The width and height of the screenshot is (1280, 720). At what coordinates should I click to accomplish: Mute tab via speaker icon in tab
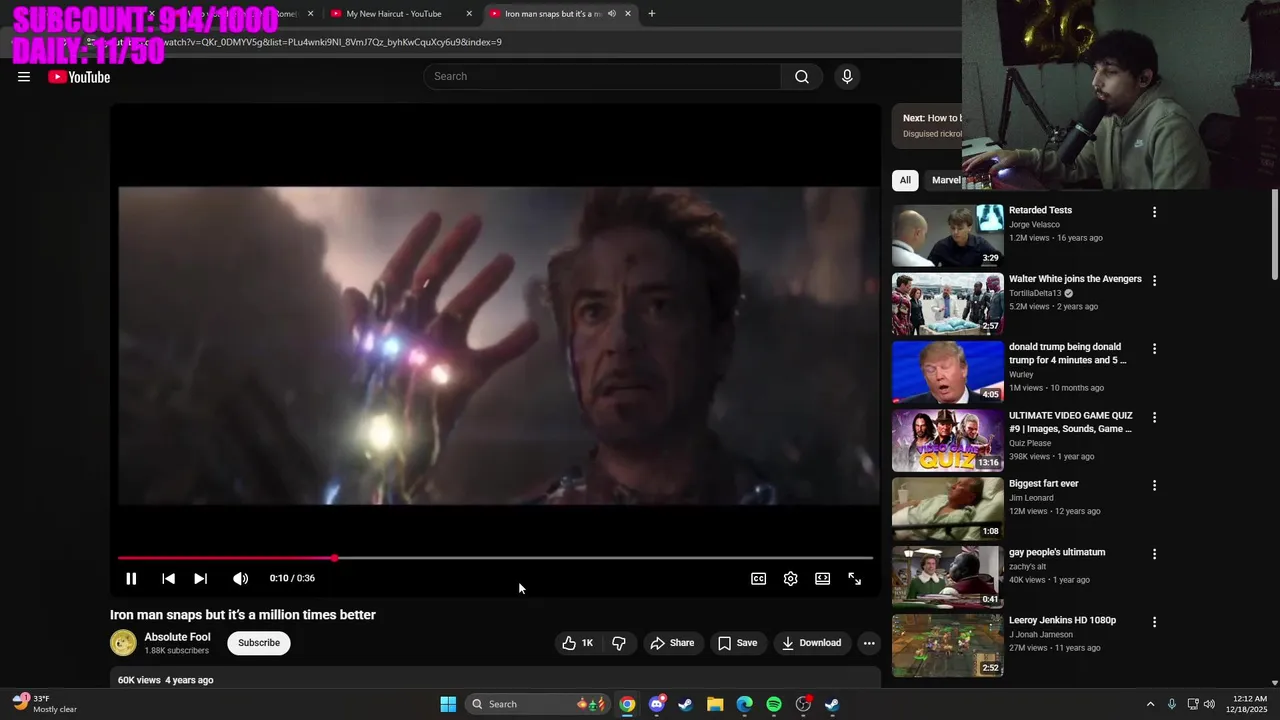[x=611, y=14]
